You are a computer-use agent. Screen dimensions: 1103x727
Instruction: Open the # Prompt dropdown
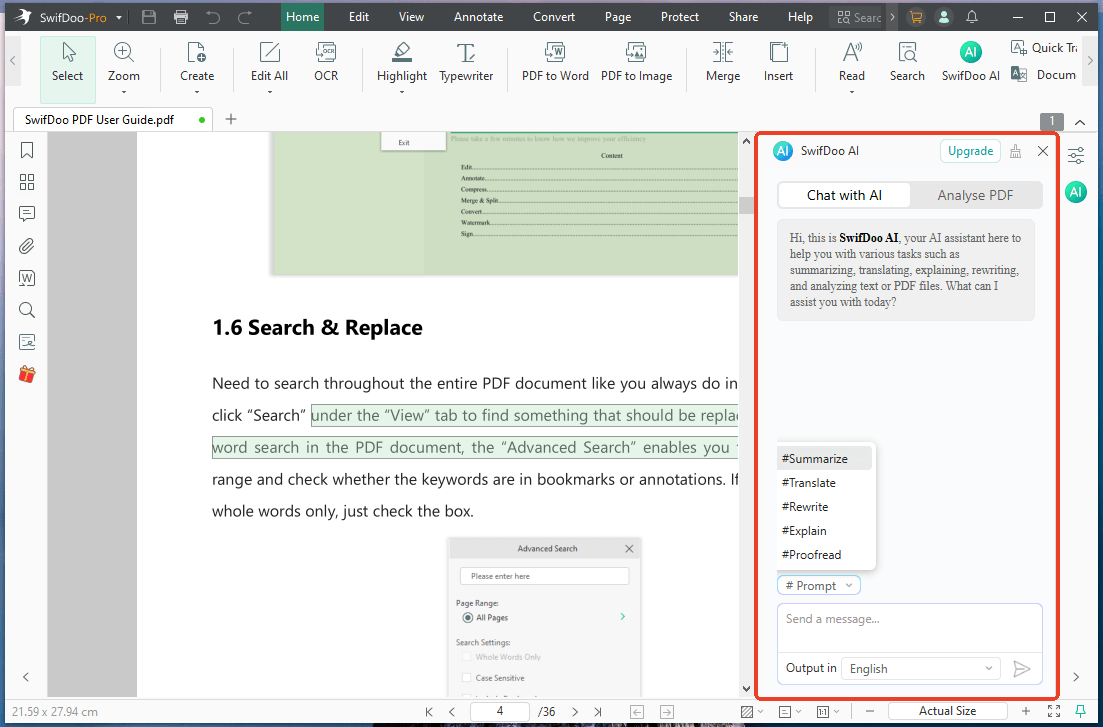pos(818,585)
